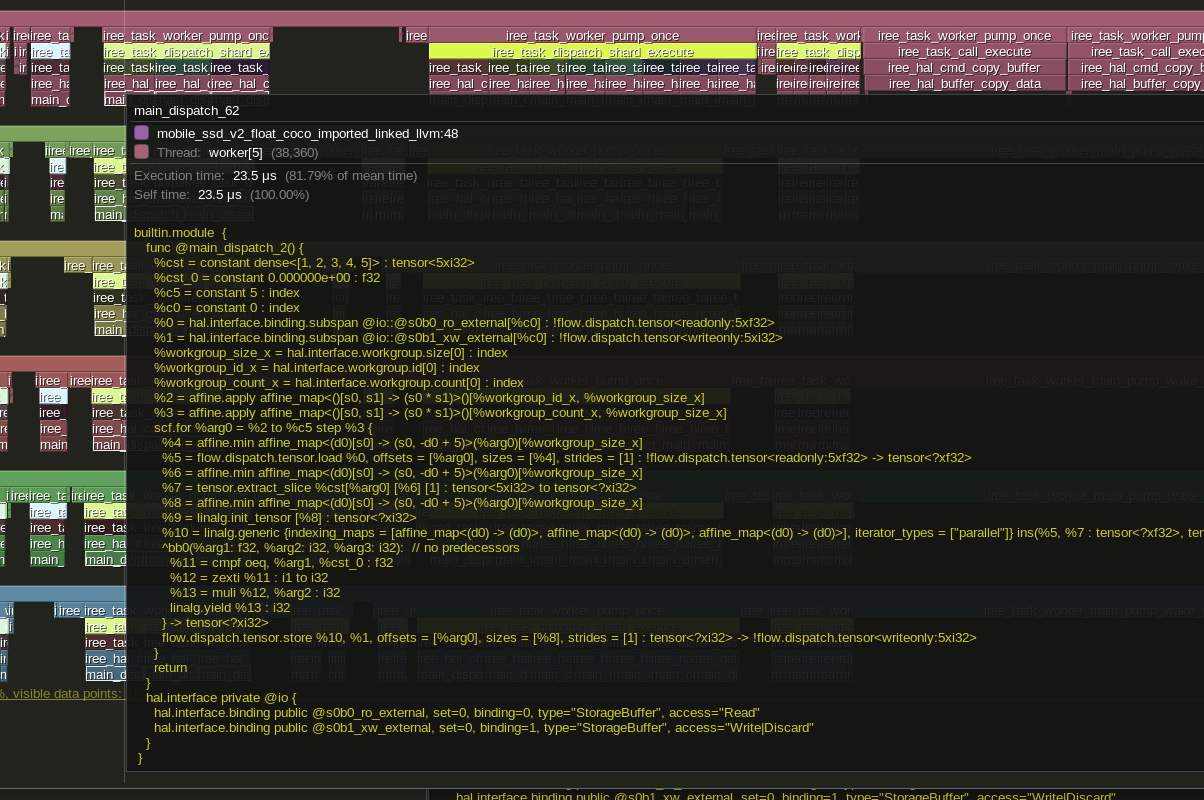Viewport: 1204px width, 800px height.
Task: Click the fully labeled iree_hal_buffer_copy_data zone
Action: coord(964,84)
